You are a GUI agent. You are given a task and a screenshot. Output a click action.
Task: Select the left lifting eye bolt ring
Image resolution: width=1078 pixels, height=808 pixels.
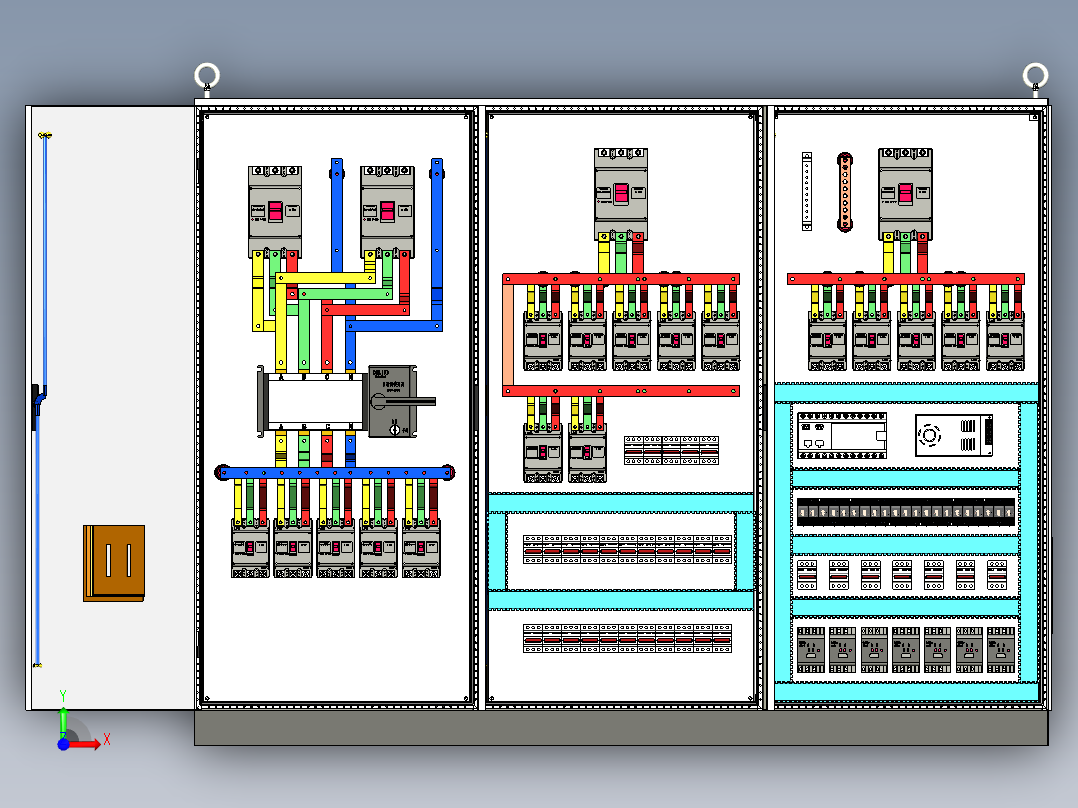pyautogui.click(x=207, y=75)
